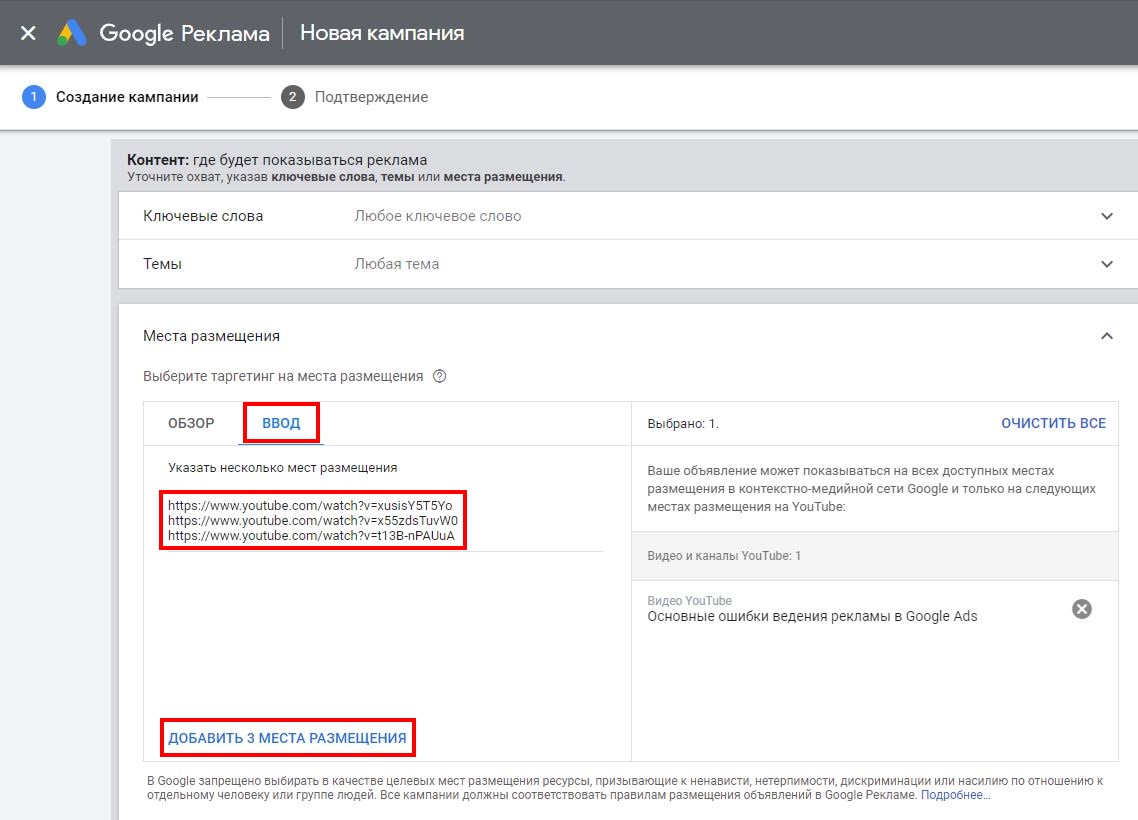Click ОЧИСТИТЬ ВСЕ to clear selections
The image size is (1138, 820).
point(1053,423)
